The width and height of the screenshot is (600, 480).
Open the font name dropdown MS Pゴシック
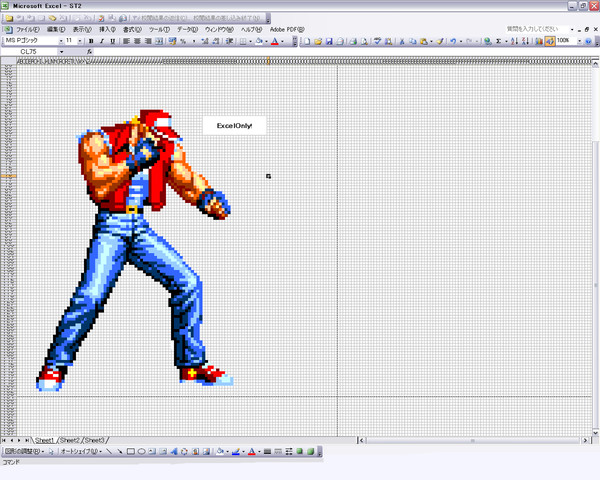[61, 41]
